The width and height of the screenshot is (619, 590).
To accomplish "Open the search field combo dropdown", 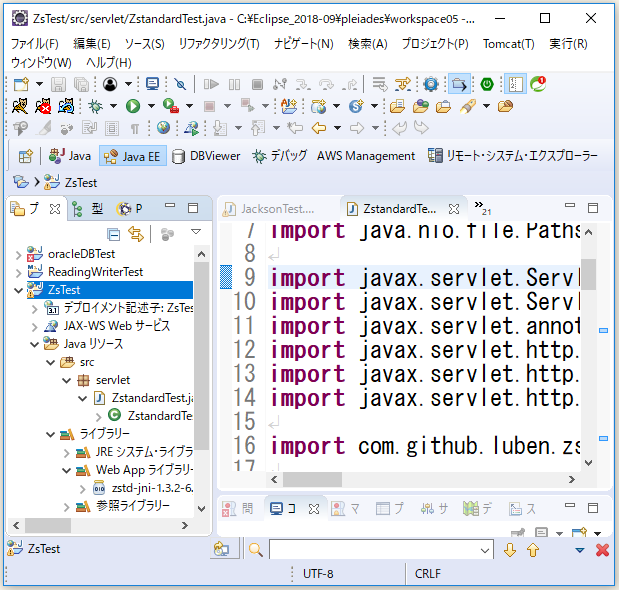I will click(x=485, y=550).
